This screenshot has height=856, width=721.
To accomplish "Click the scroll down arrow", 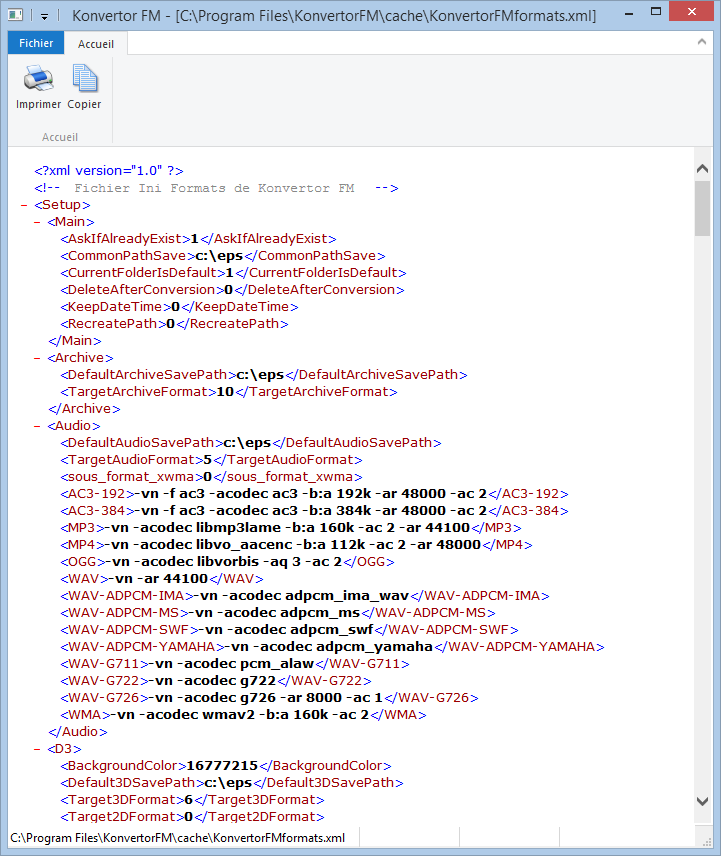I will pyautogui.click(x=702, y=801).
